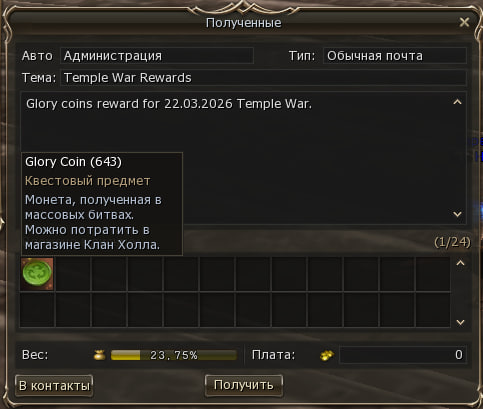
Task: Click the Temple War Rewards subject field
Action: pyautogui.click(x=263, y=78)
